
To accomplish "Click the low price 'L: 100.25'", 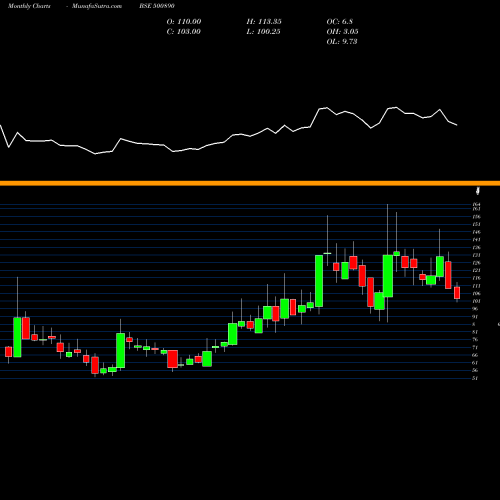I will pos(263,32).
